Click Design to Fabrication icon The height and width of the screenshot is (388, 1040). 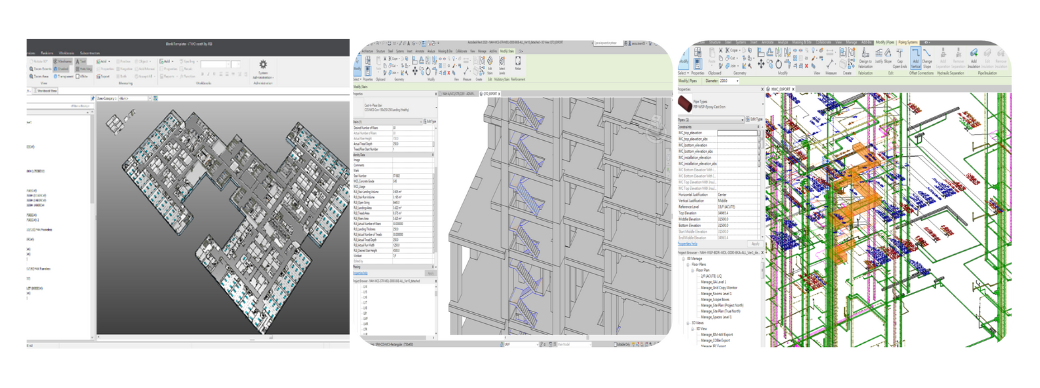(x=865, y=58)
